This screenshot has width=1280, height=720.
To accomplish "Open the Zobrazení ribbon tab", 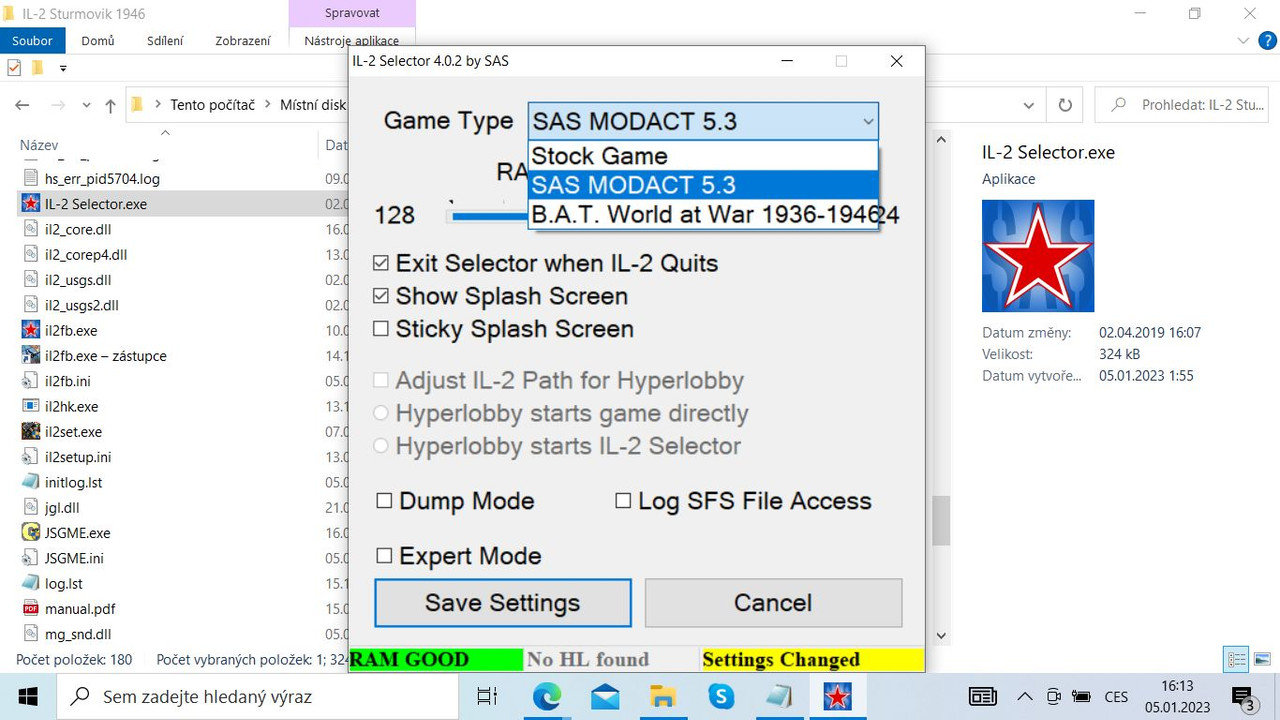I will point(243,41).
